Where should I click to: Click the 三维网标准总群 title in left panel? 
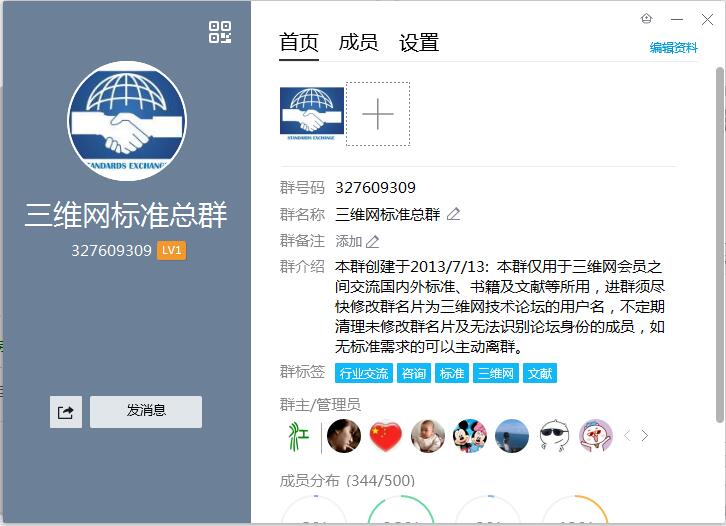point(126,215)
